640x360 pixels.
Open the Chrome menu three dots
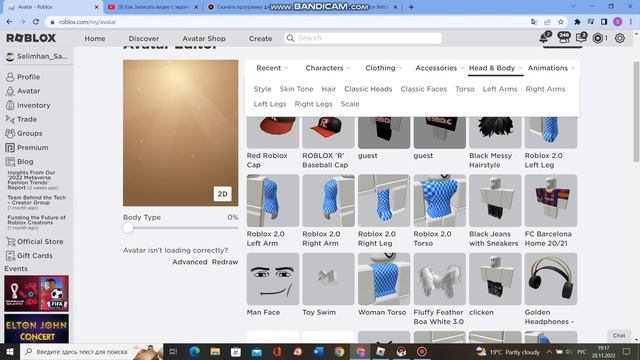pyautogui.click(x=631, y=22)
